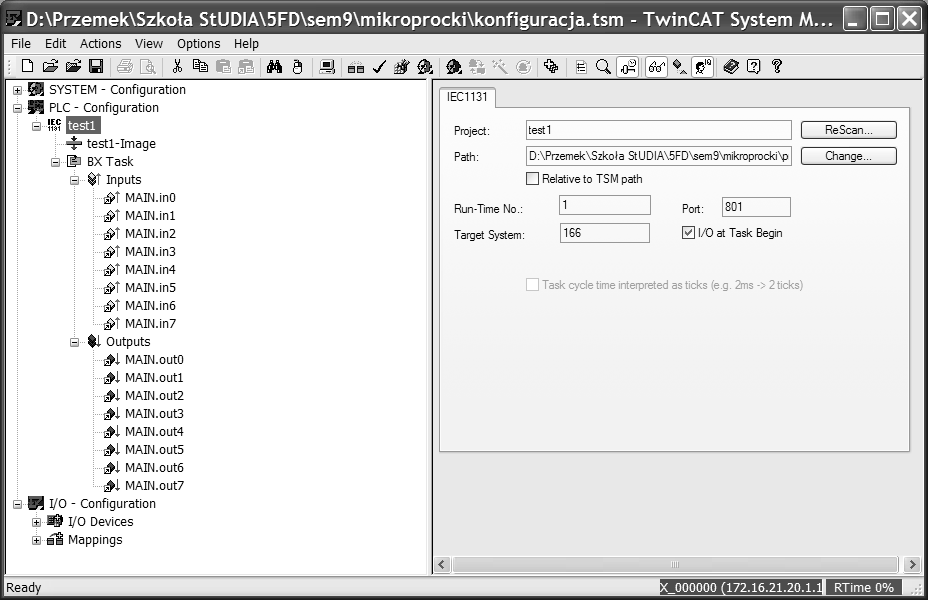Click the Show Online Data eyeglasses icon
Screen dimensions: 928x600
656,66
